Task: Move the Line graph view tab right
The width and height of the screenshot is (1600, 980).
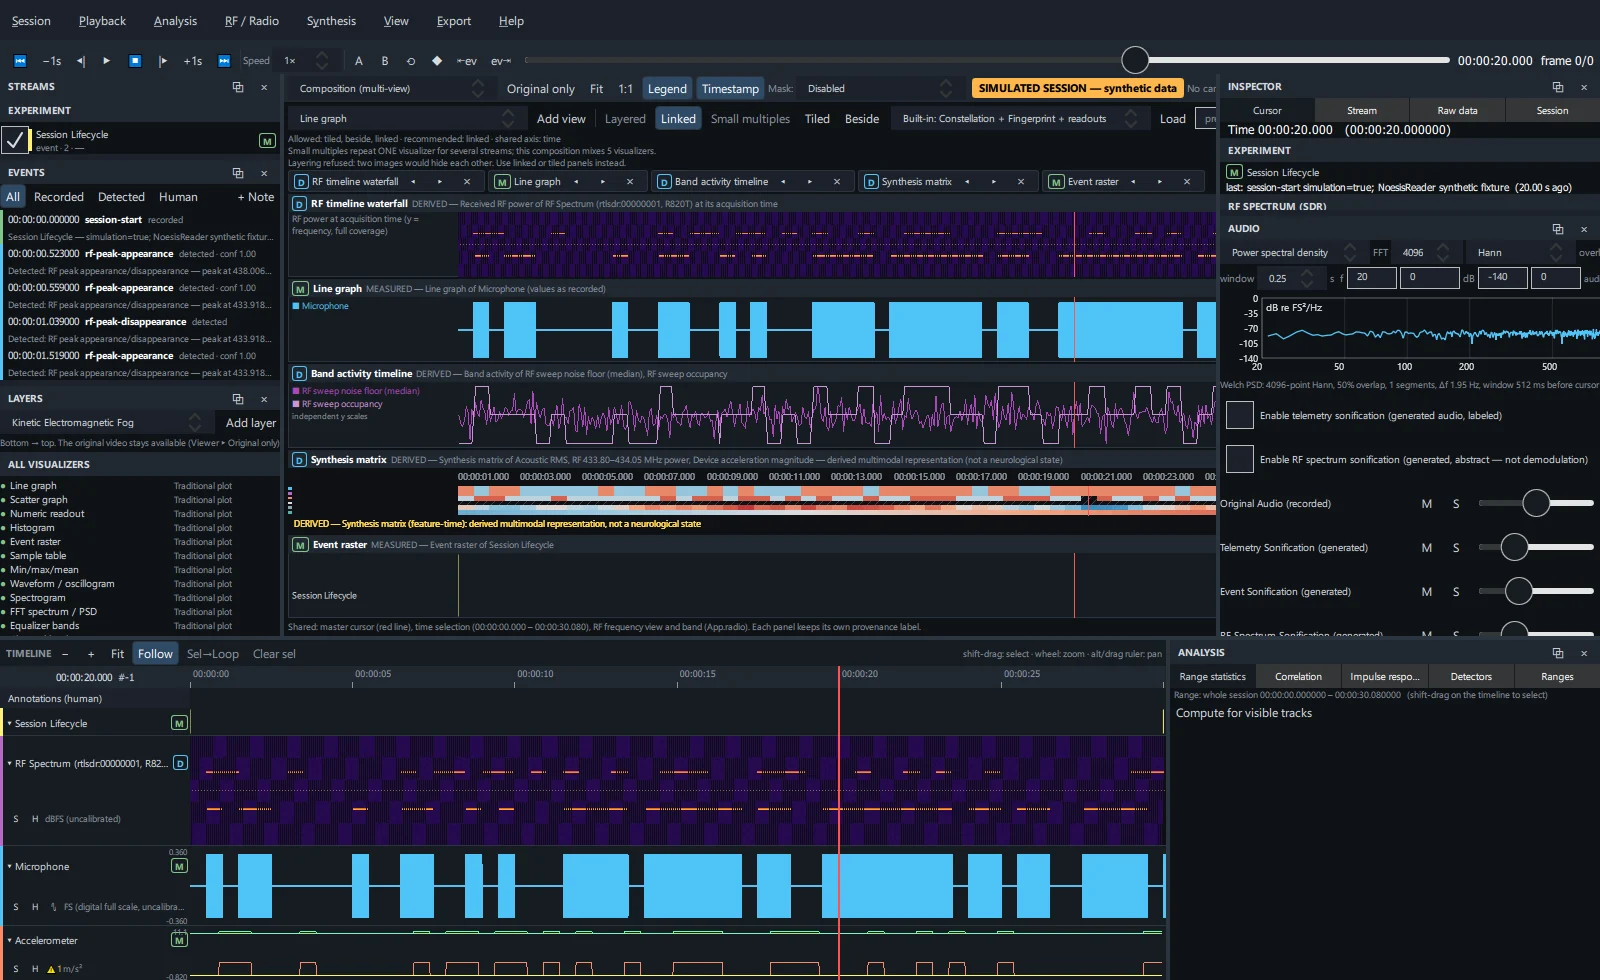Action: (603, 182)
